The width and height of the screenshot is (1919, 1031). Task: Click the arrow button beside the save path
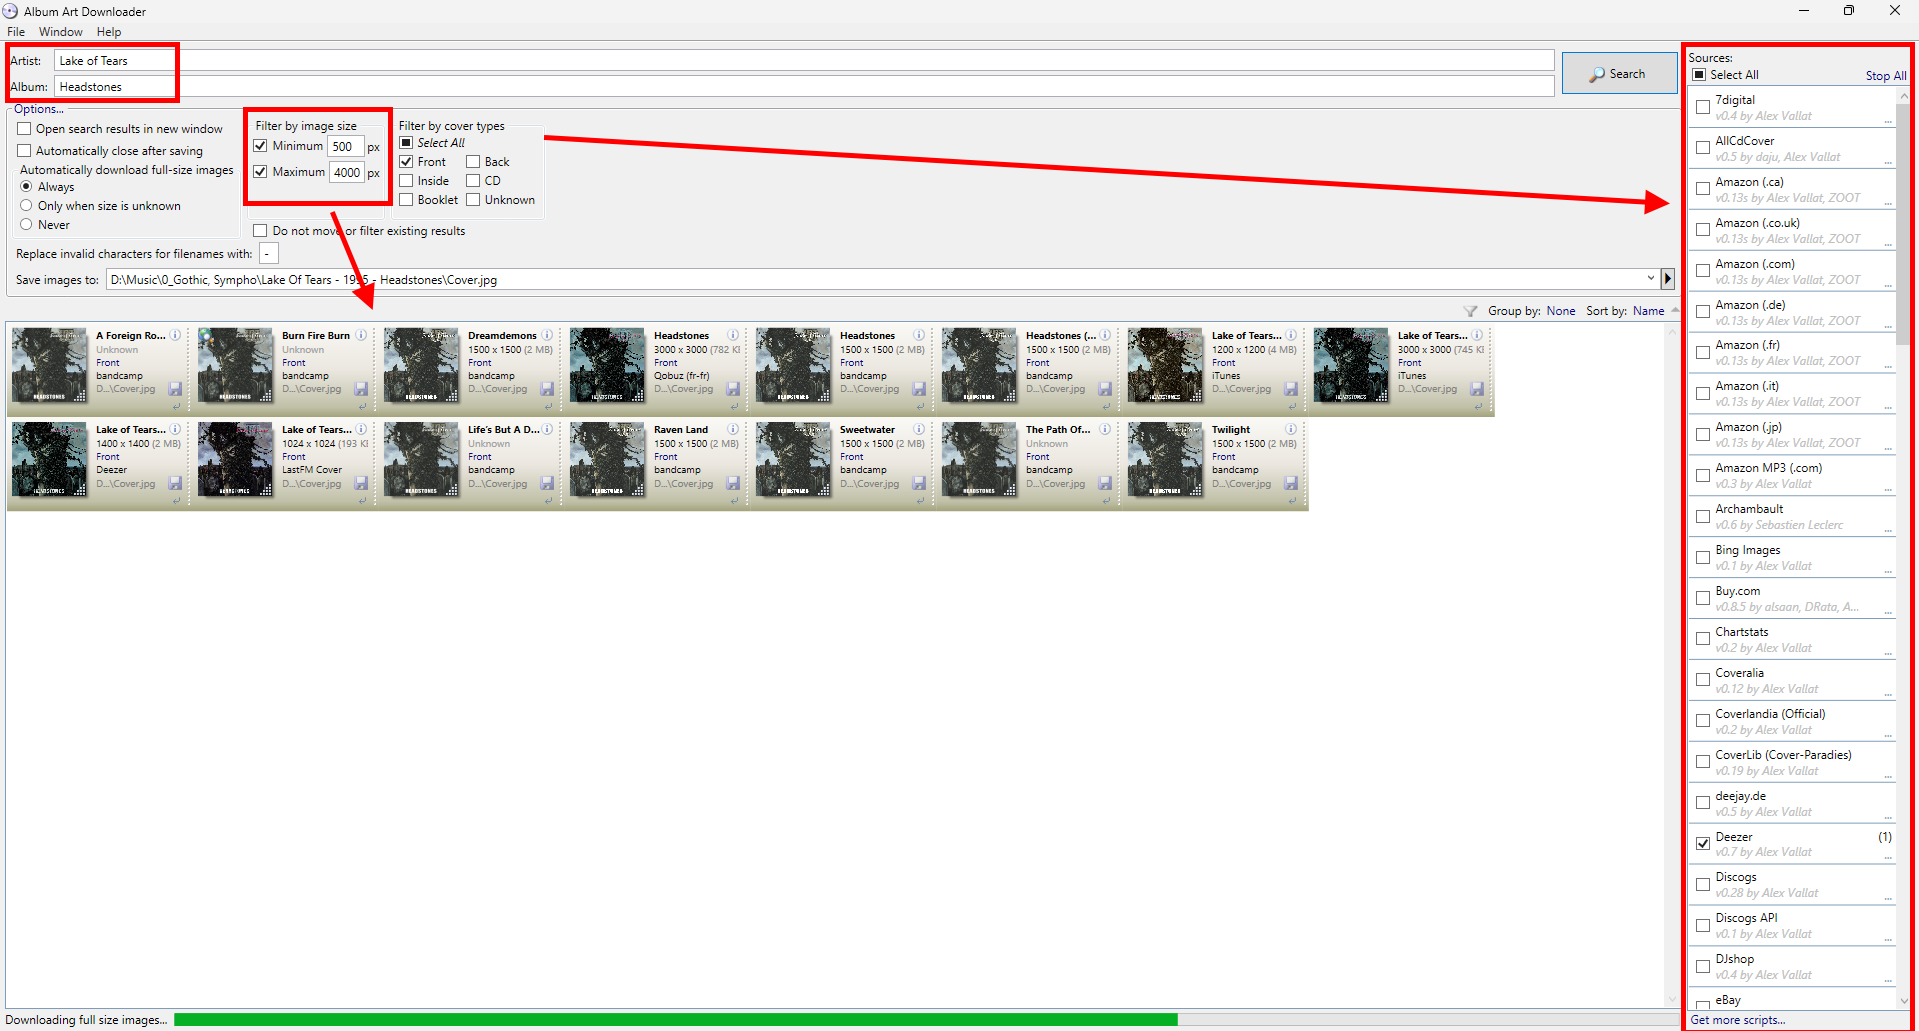point(1667,279)
